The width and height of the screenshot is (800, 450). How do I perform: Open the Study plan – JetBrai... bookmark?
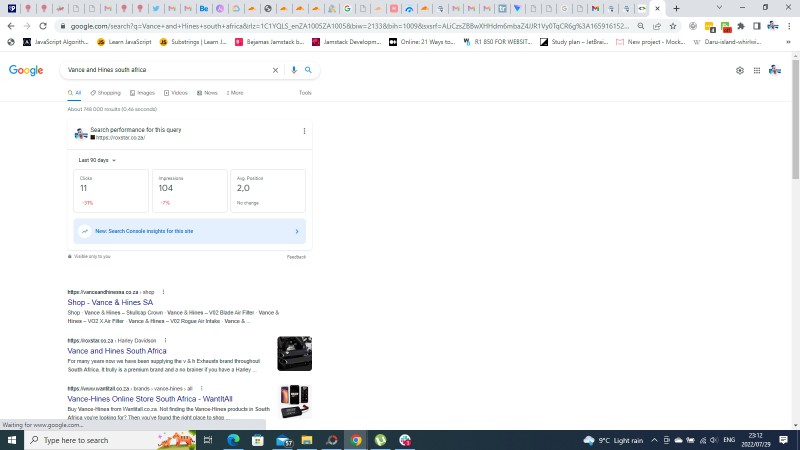(x=574, y=42)
